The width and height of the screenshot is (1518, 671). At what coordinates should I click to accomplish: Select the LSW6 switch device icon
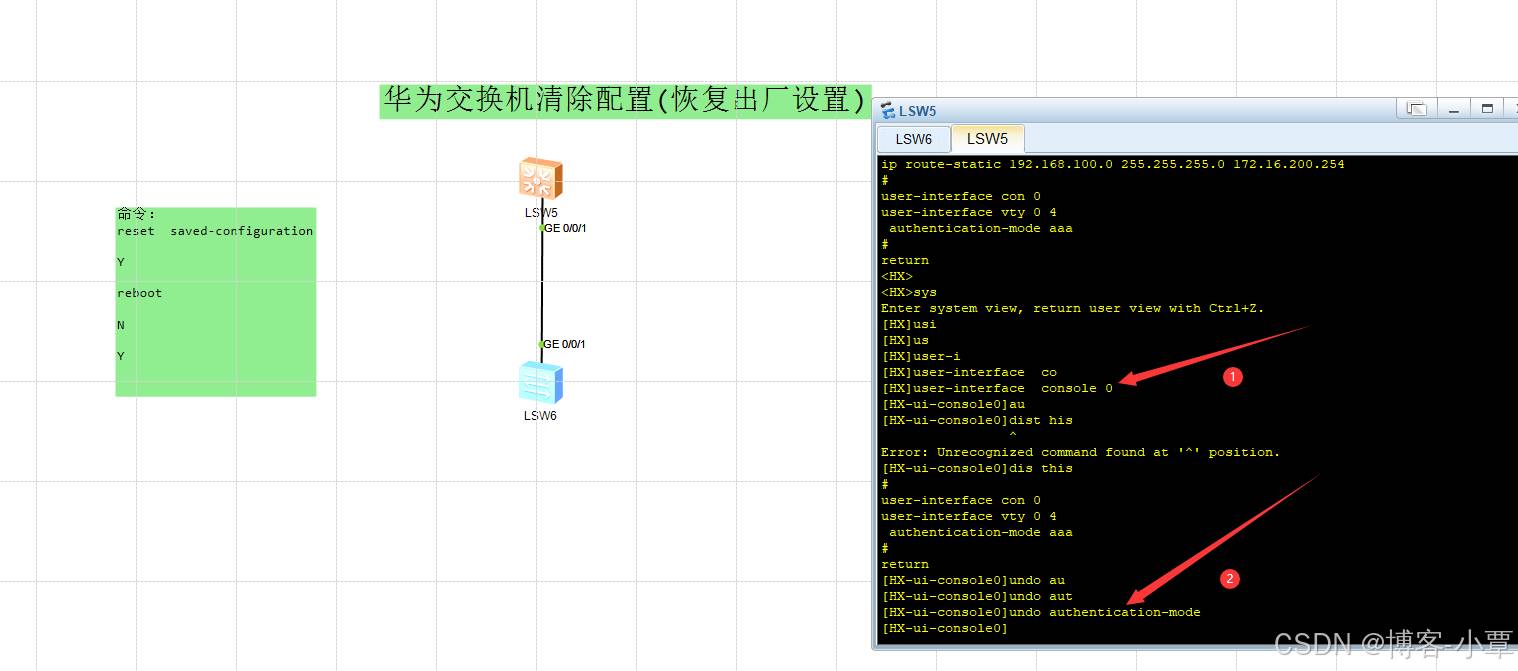541,383
